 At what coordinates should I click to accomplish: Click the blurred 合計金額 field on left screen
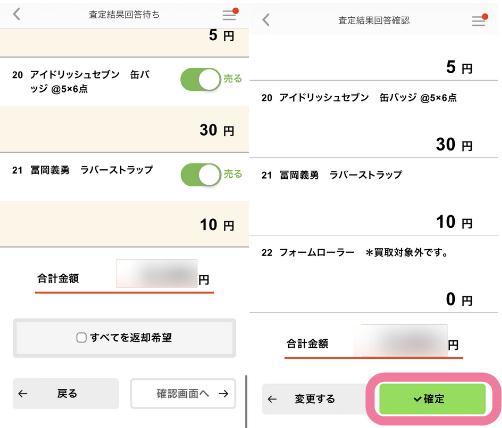tap(157, 273)
